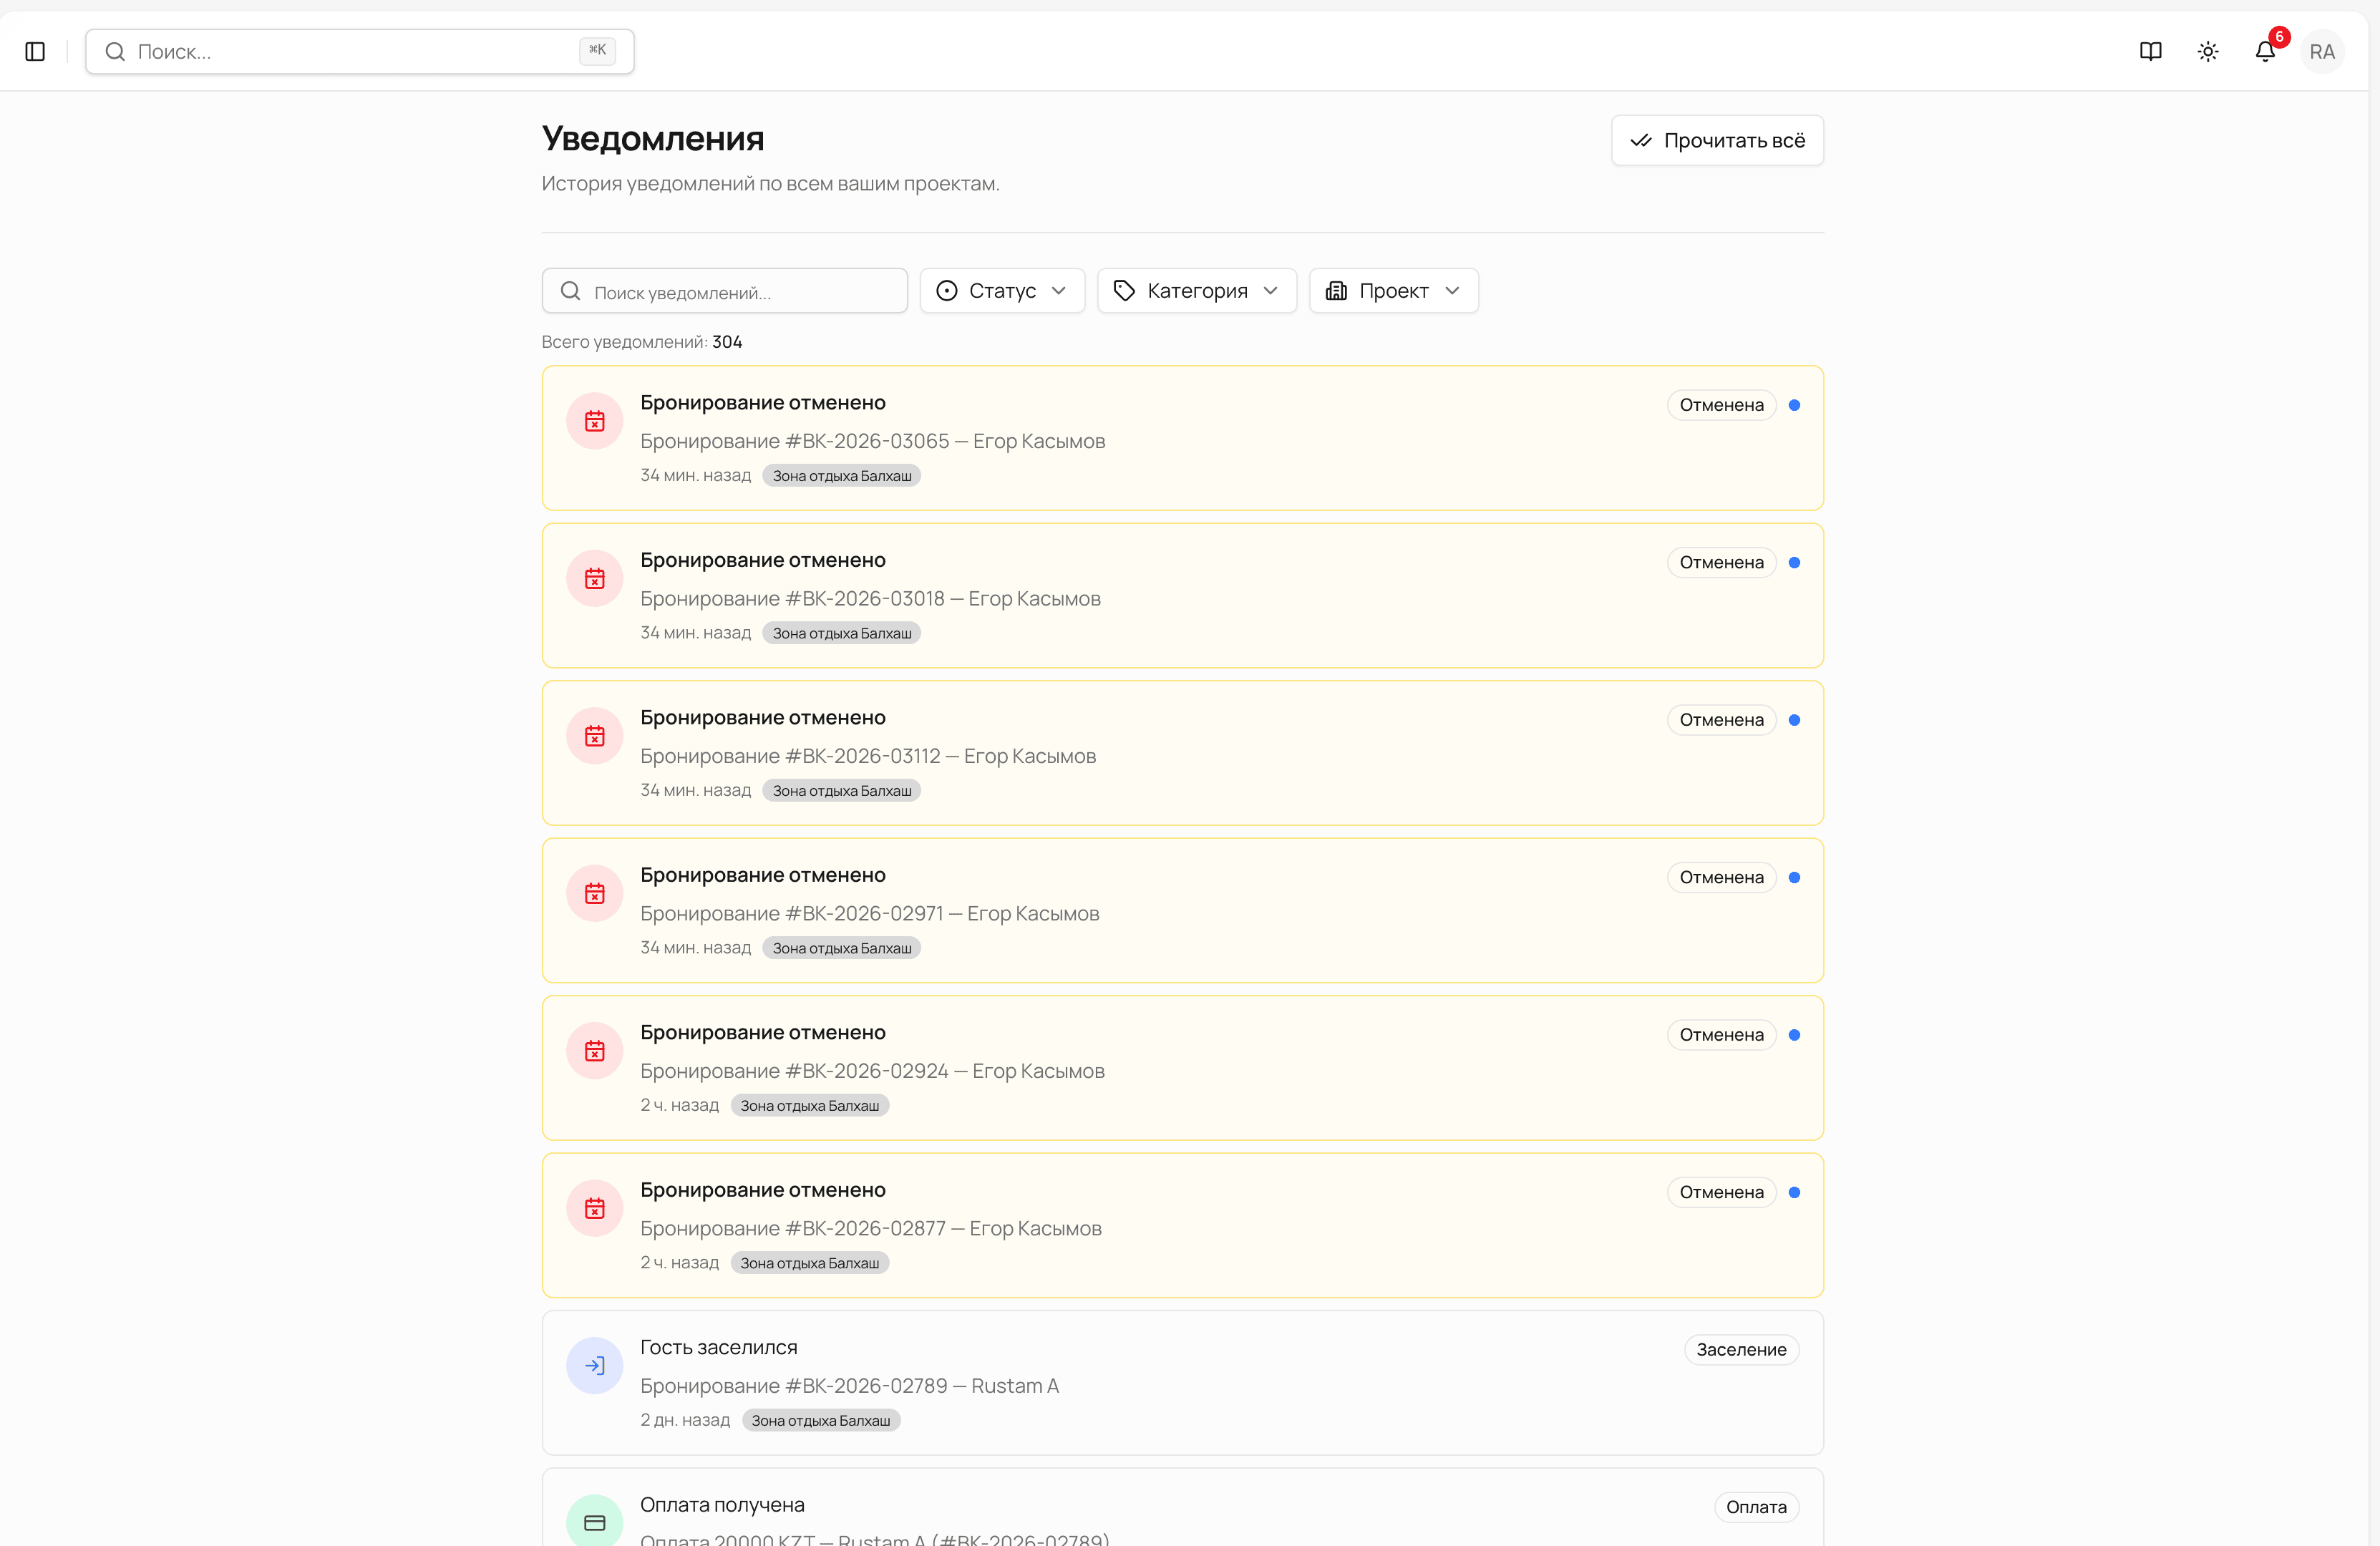Click Отменена badge on #BK-2026-03018

click(1721, 563)
